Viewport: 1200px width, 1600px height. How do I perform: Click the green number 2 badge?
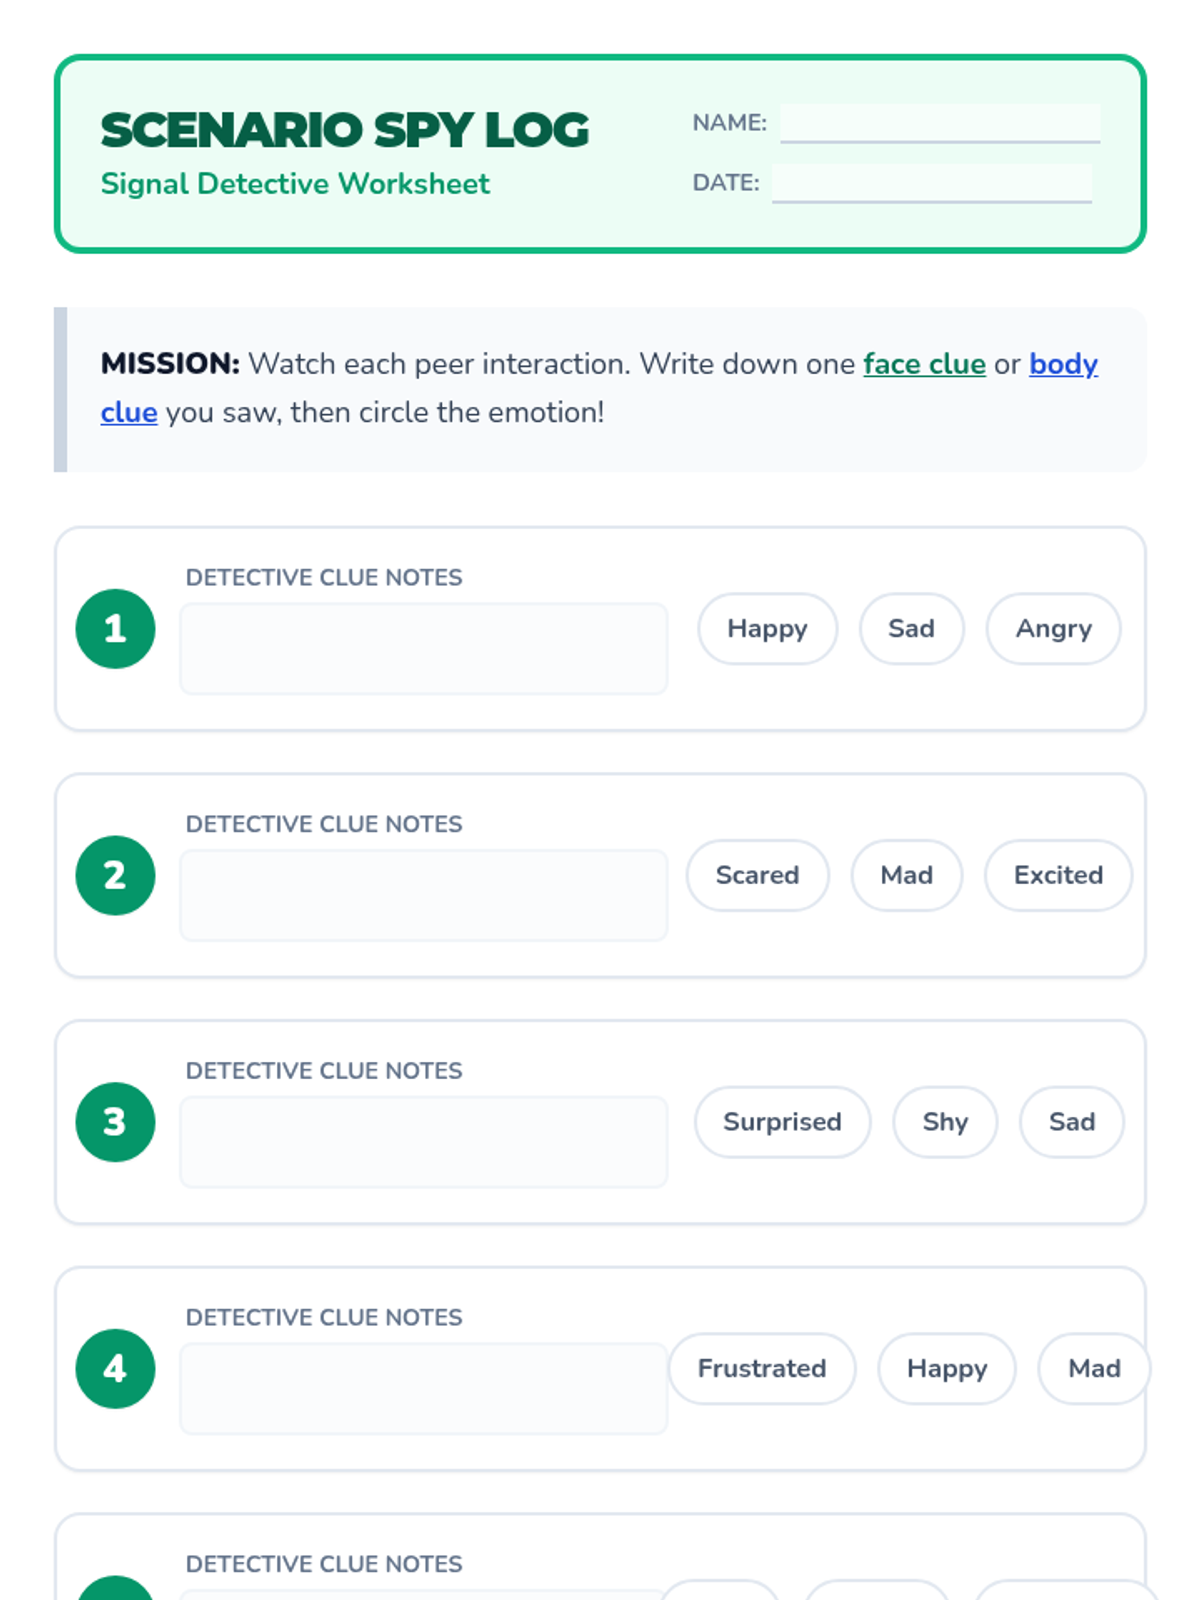coord(115,875)
